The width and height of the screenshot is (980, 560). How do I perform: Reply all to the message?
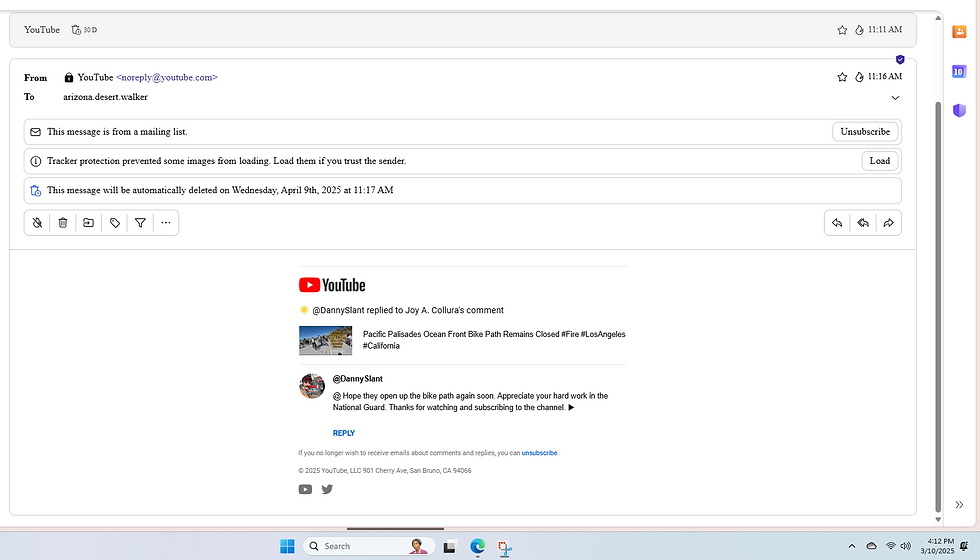pyautogui.click(x=862, y=222)
